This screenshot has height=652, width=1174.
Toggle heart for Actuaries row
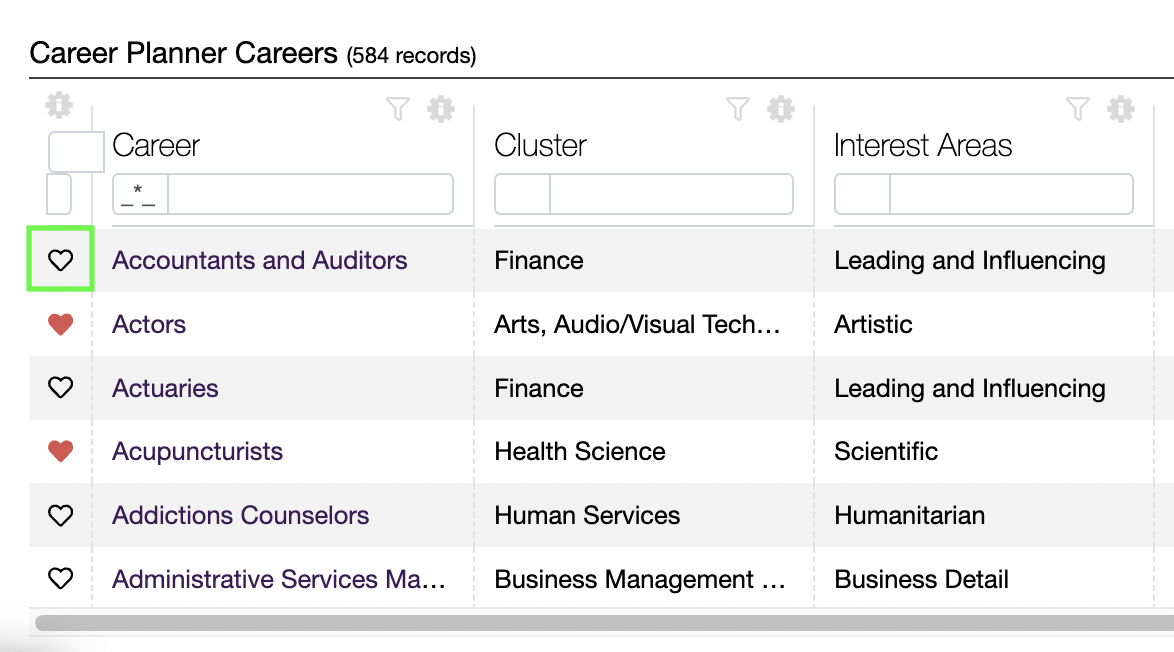tap(61, 388)
